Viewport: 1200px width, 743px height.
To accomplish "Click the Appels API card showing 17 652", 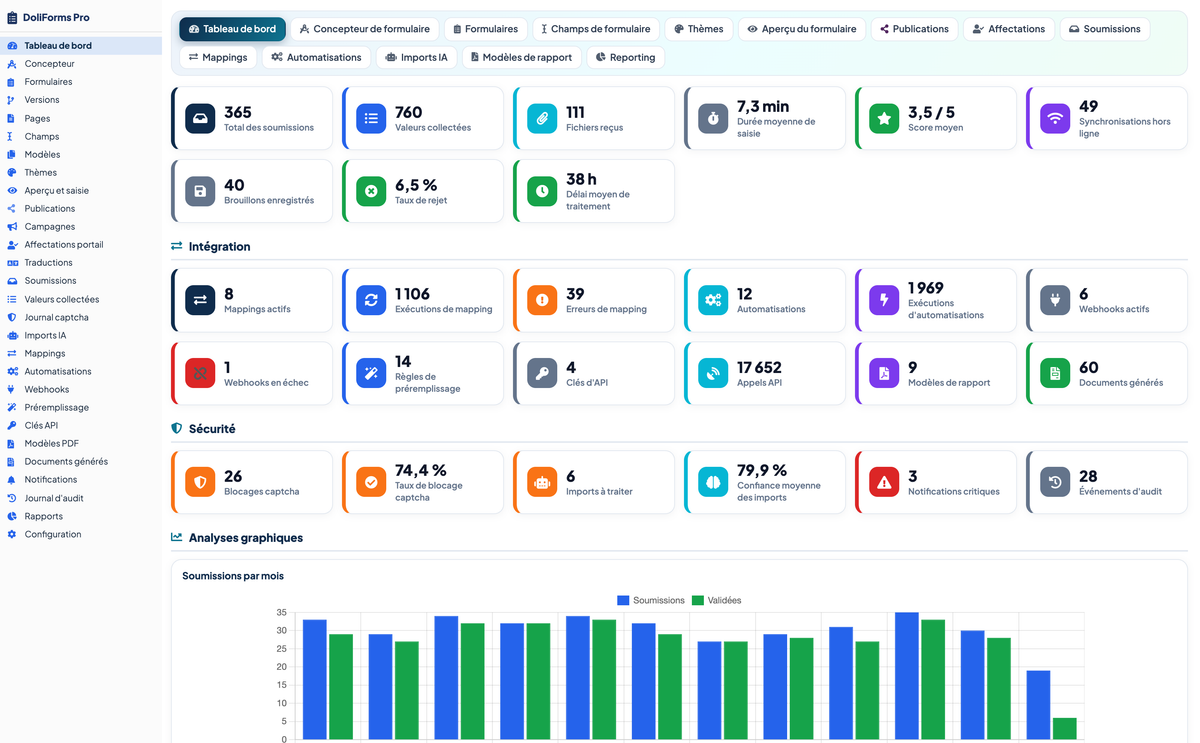I will pyautogui.click(x=765, y=373).
